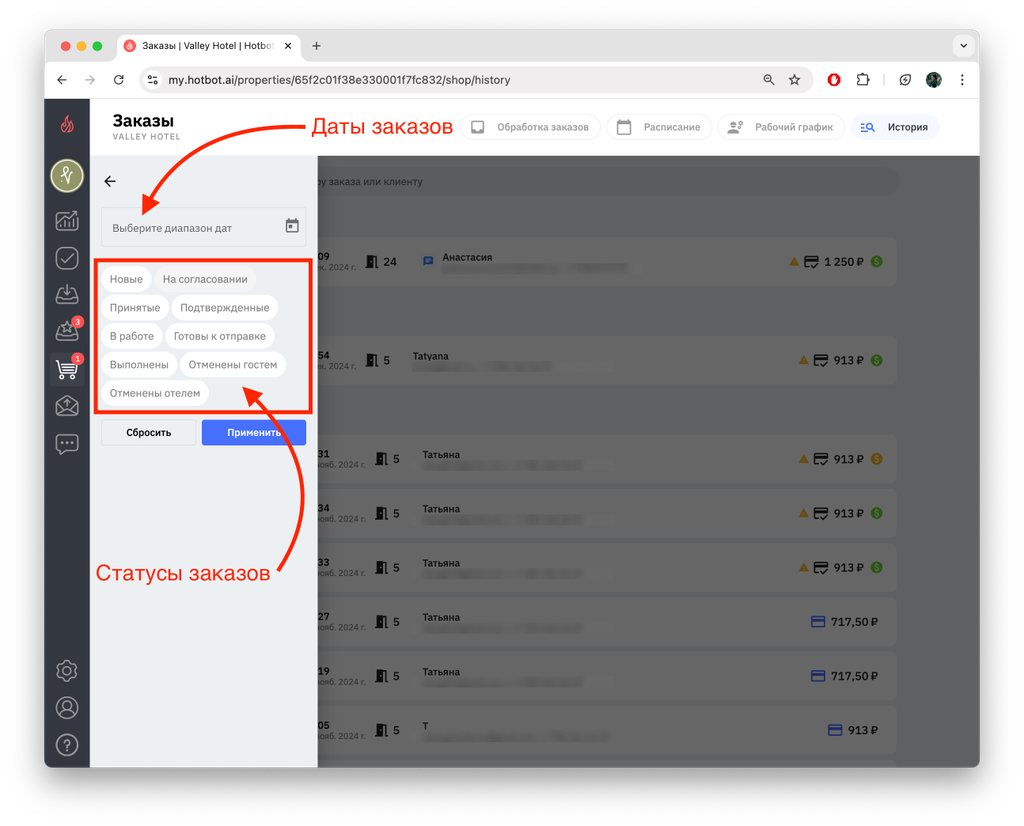Click the Применить button
The width and height of the screenshot is (1024, 826).
[253, 432]
